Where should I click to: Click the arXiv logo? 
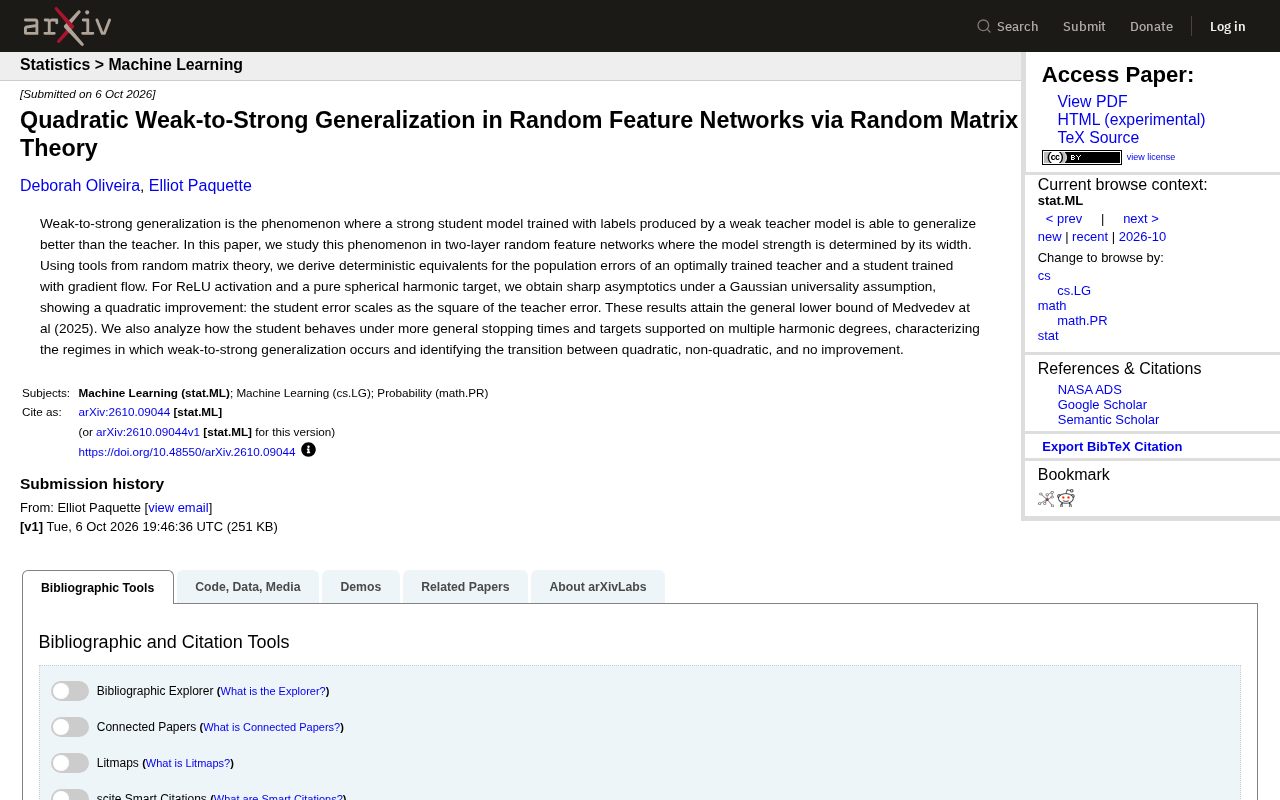(x=67, y=26)
